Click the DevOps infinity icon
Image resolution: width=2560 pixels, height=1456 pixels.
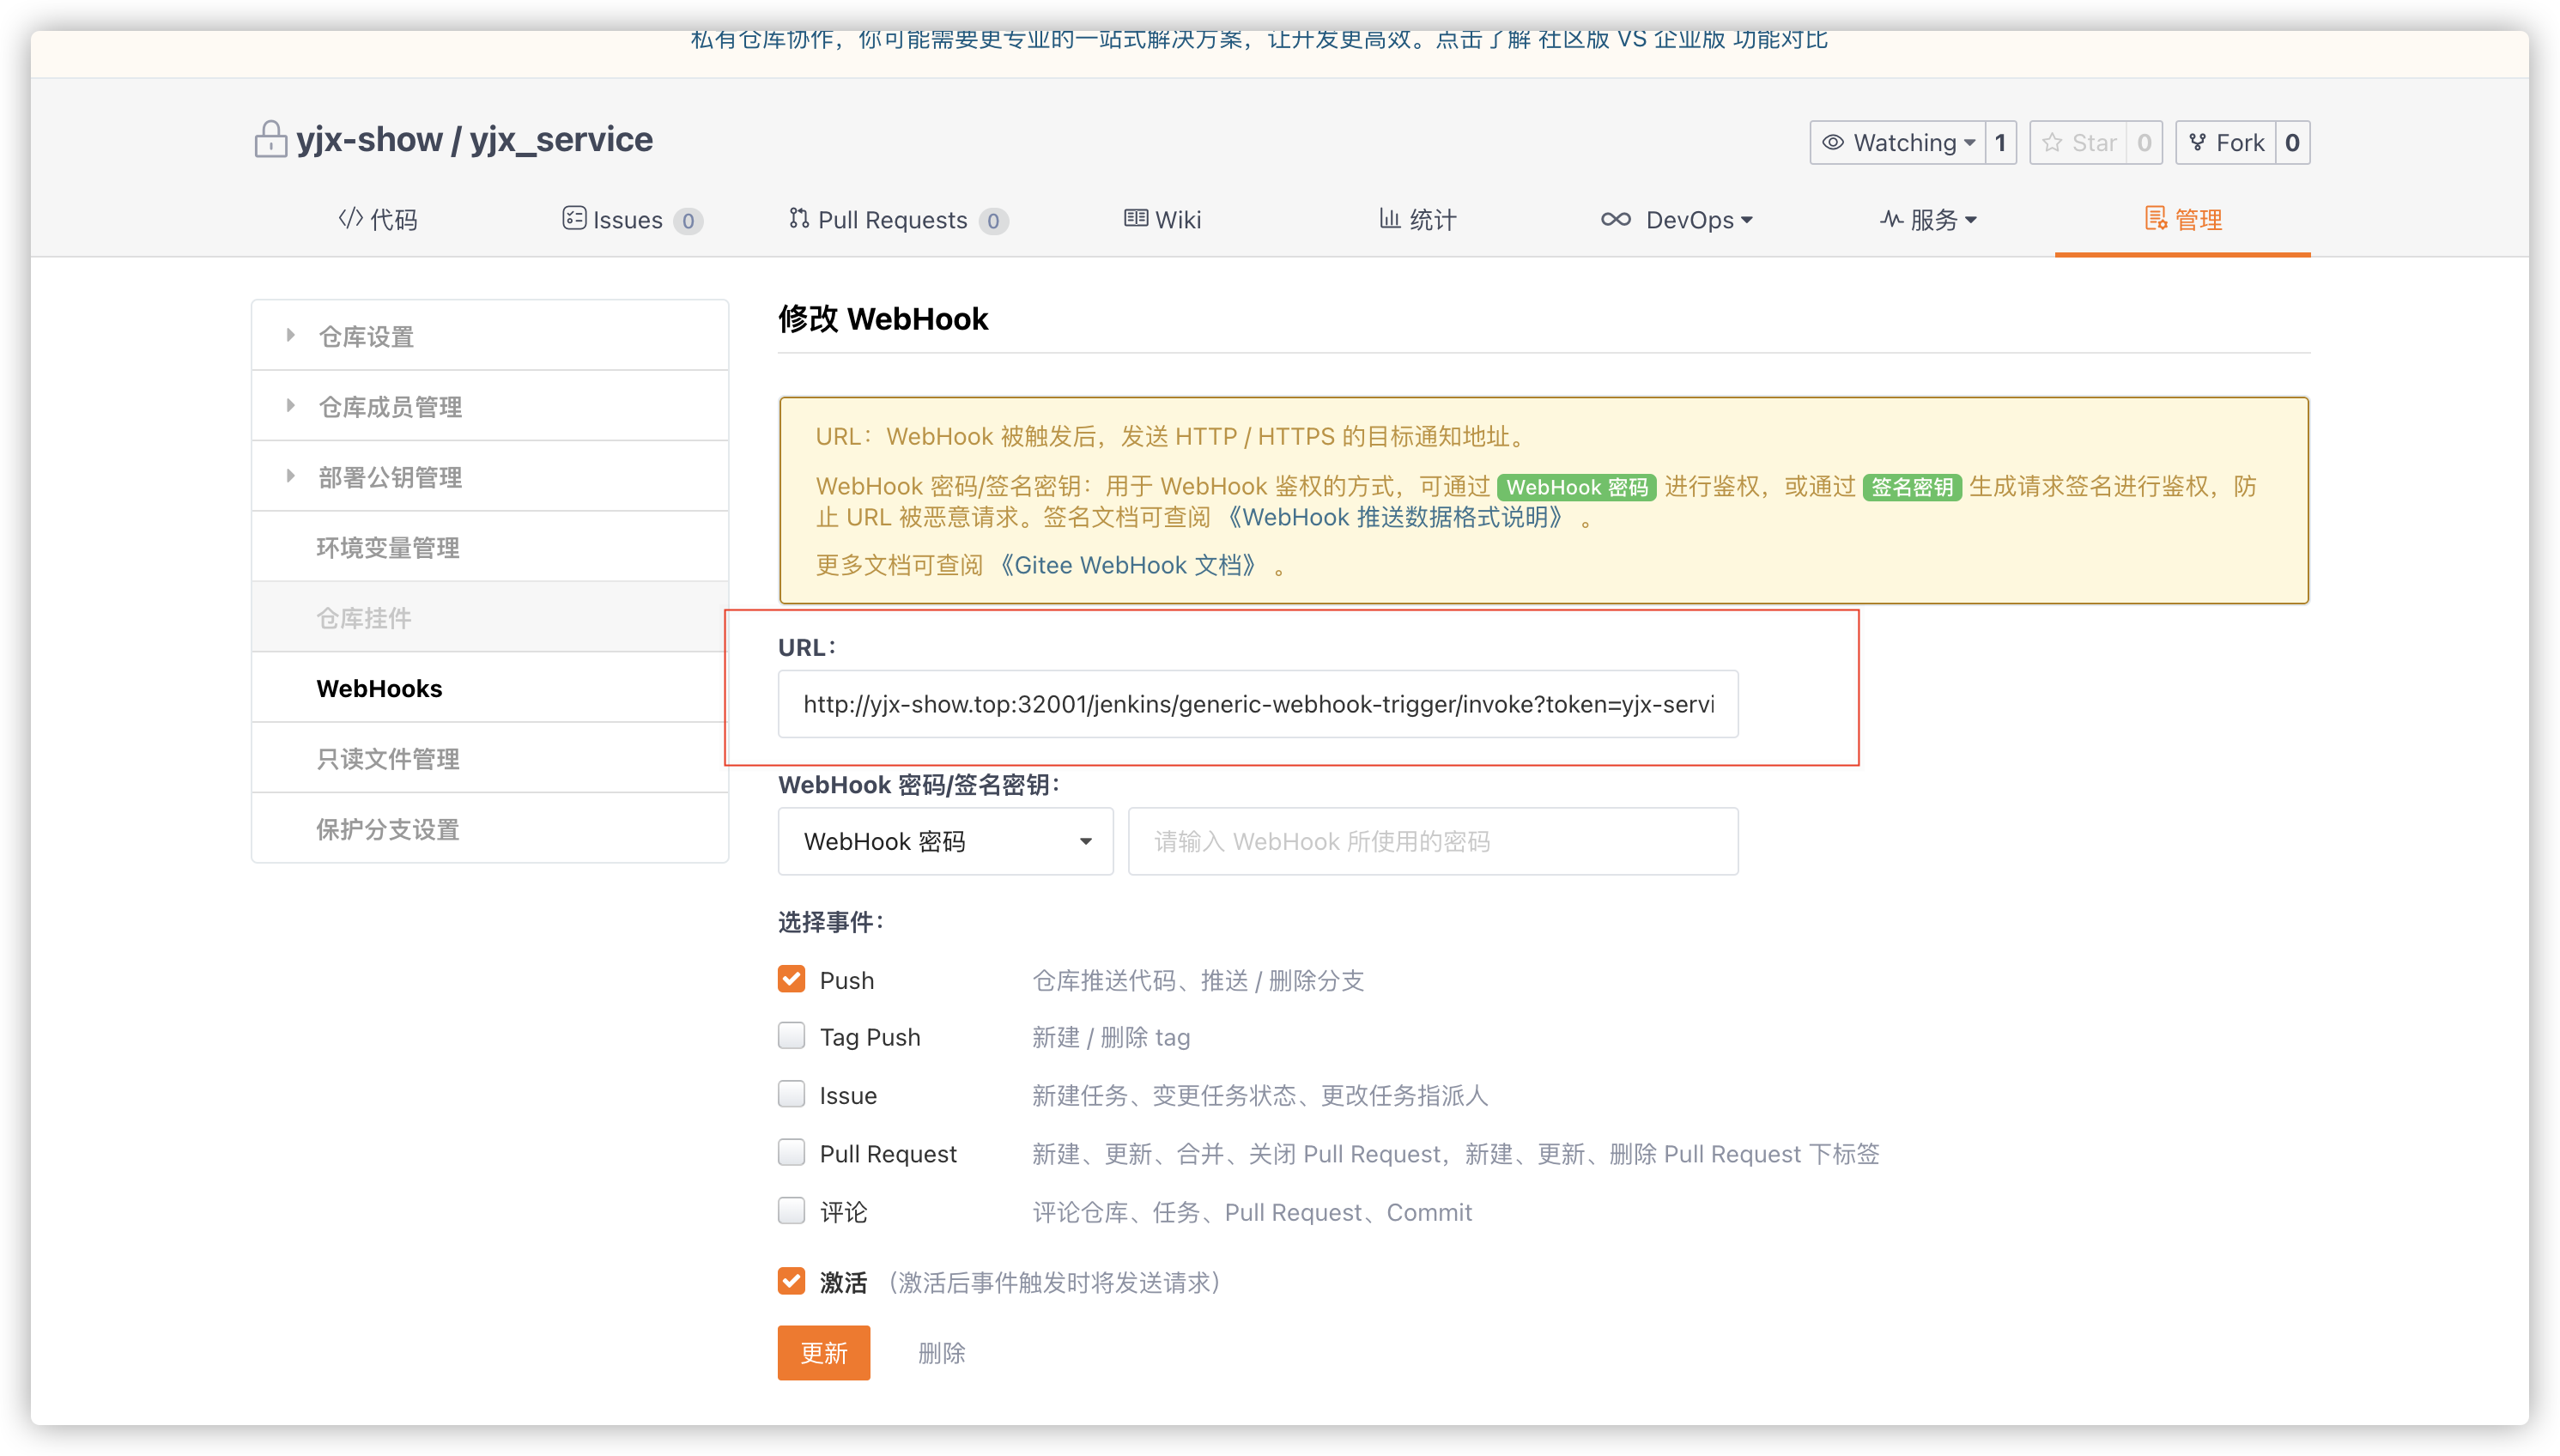1617,219
